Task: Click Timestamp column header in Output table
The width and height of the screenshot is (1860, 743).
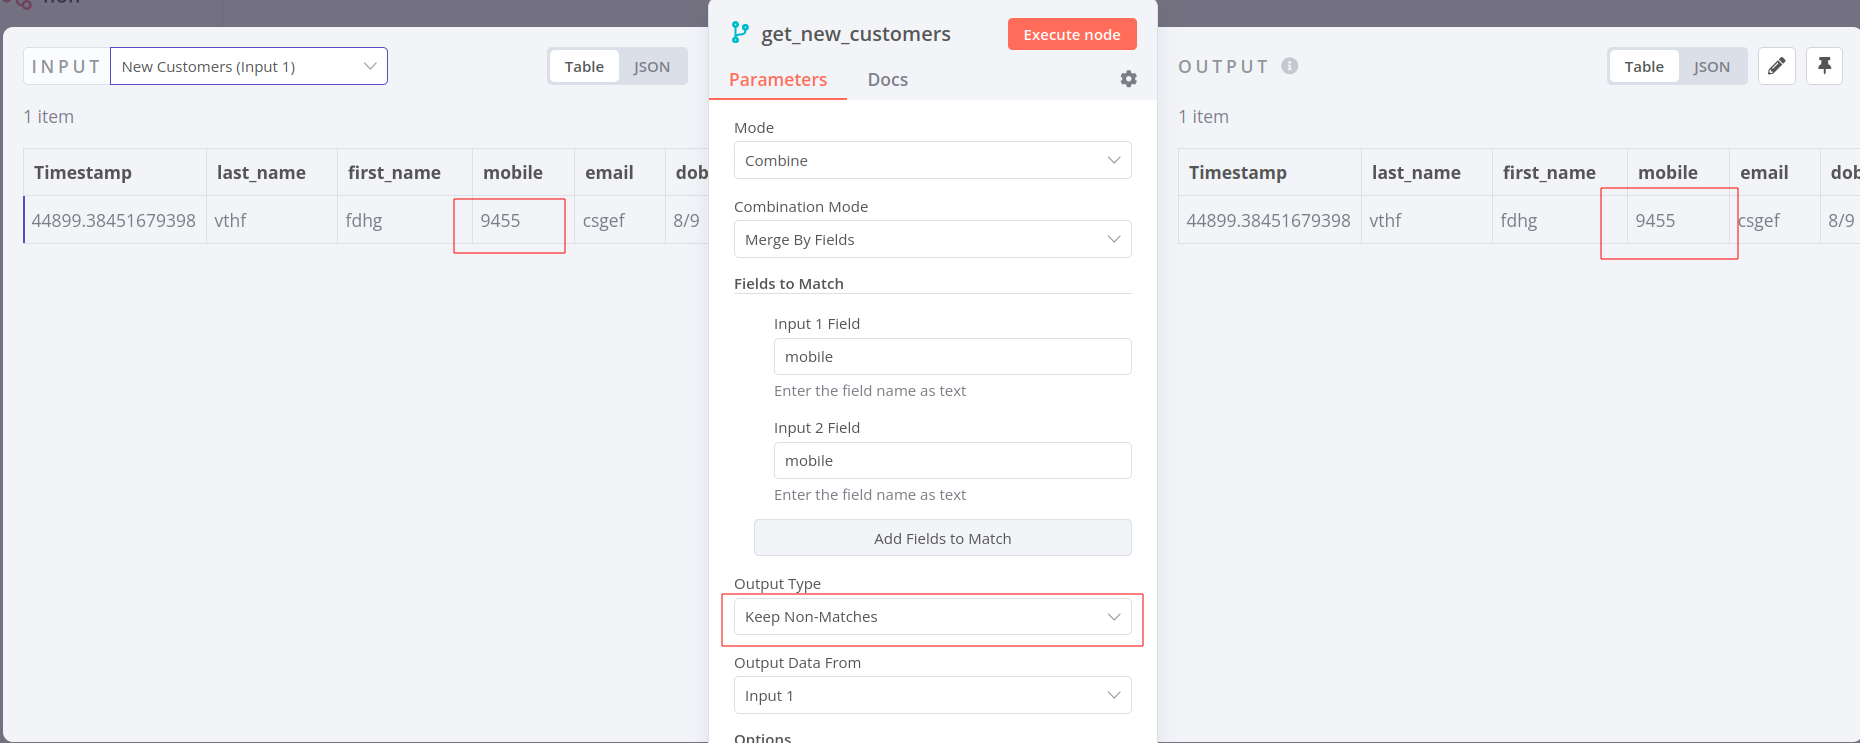Action: 1270,172
